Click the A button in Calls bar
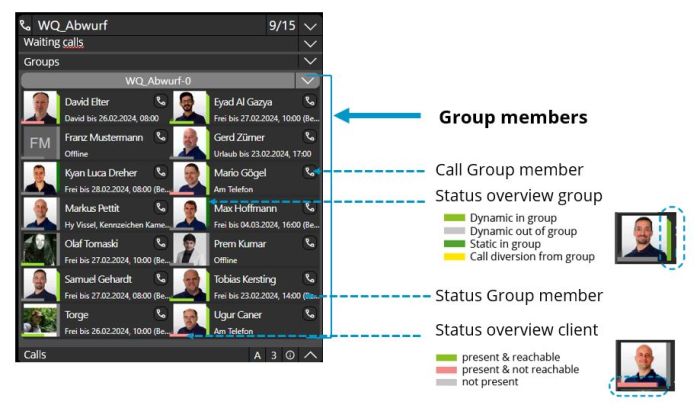700x408 pixels. pos(257,355)
